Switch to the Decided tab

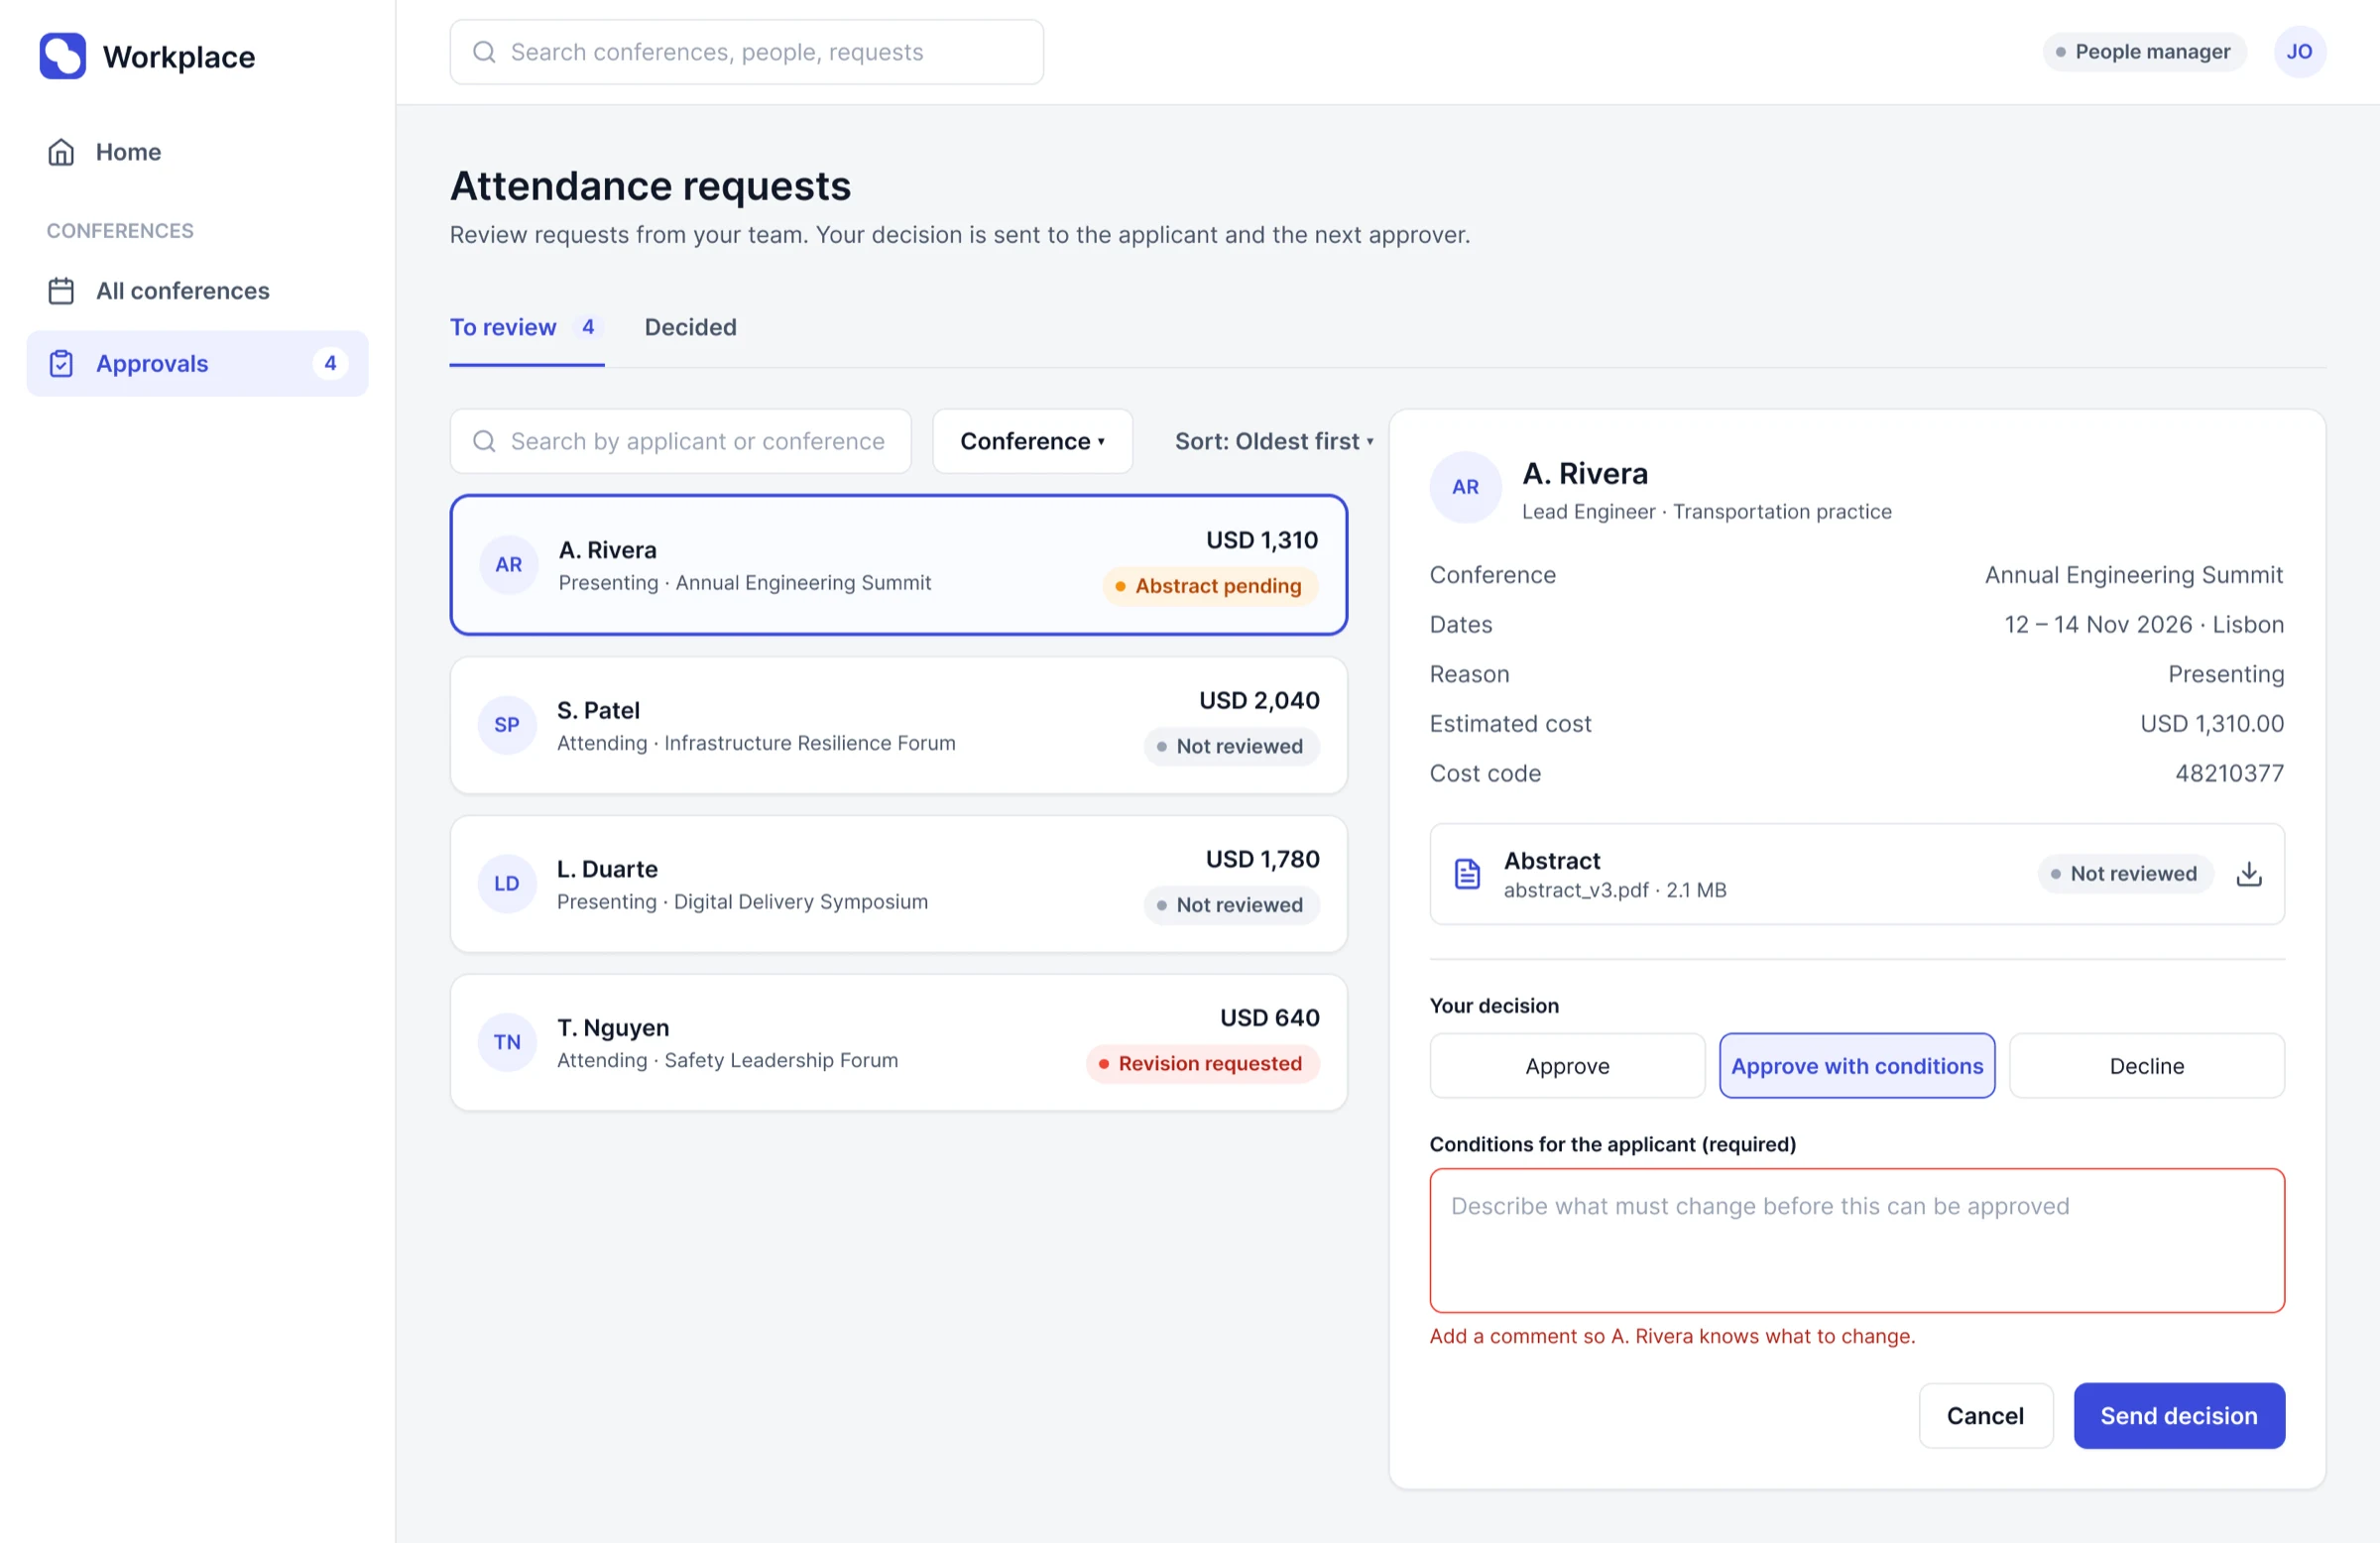pyautogui.click(x=690, y=328)
